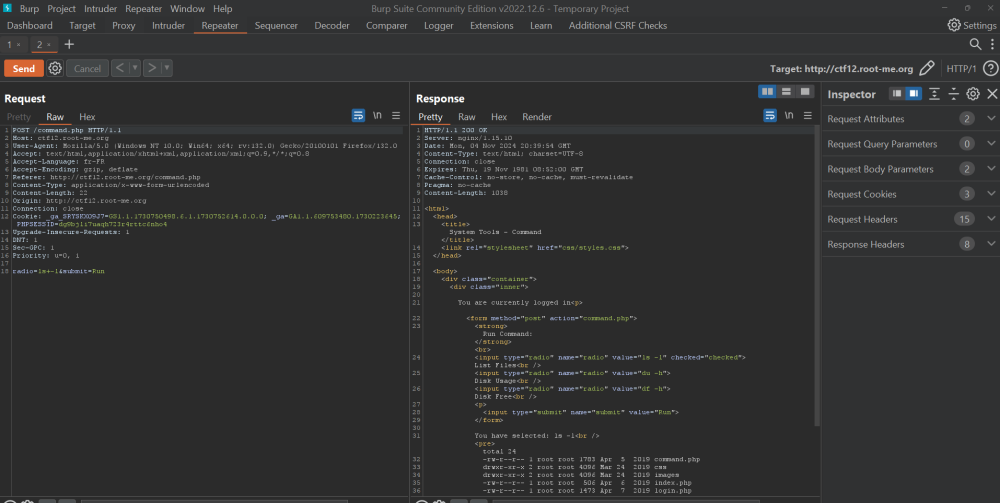Add a new Repeater tab with plus
The image size is (1000, 503).
[69, 45]
